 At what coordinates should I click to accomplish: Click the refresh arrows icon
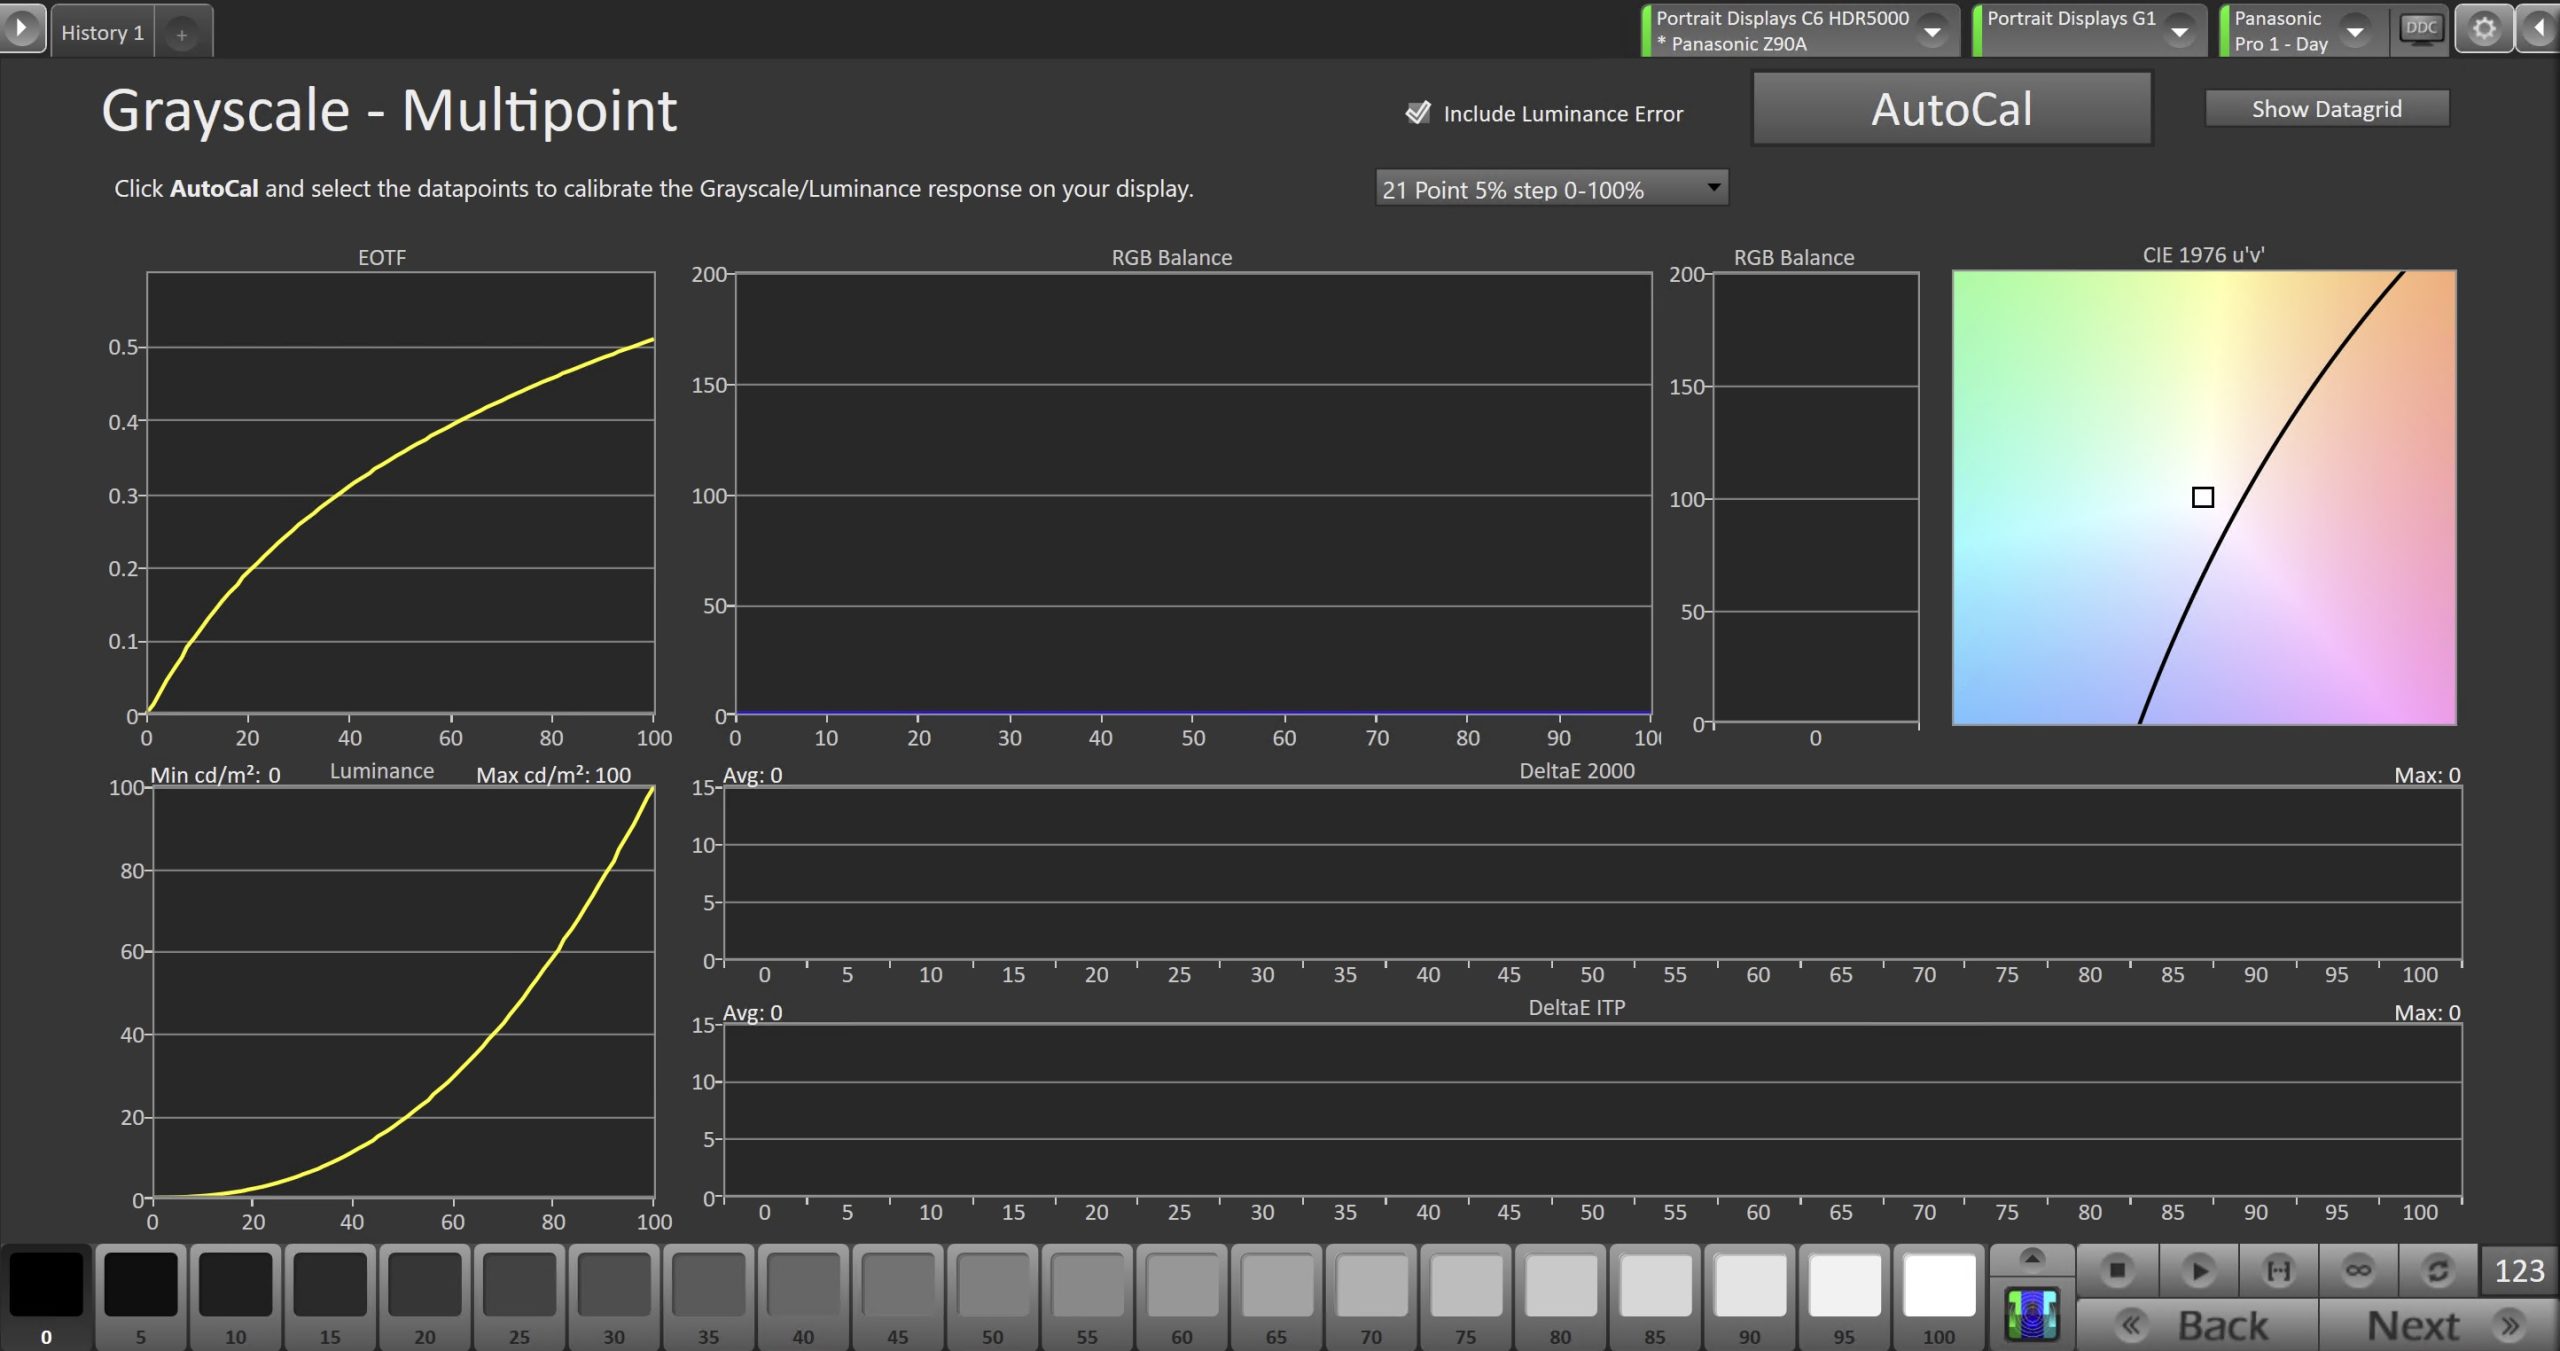[2438, 1270]
